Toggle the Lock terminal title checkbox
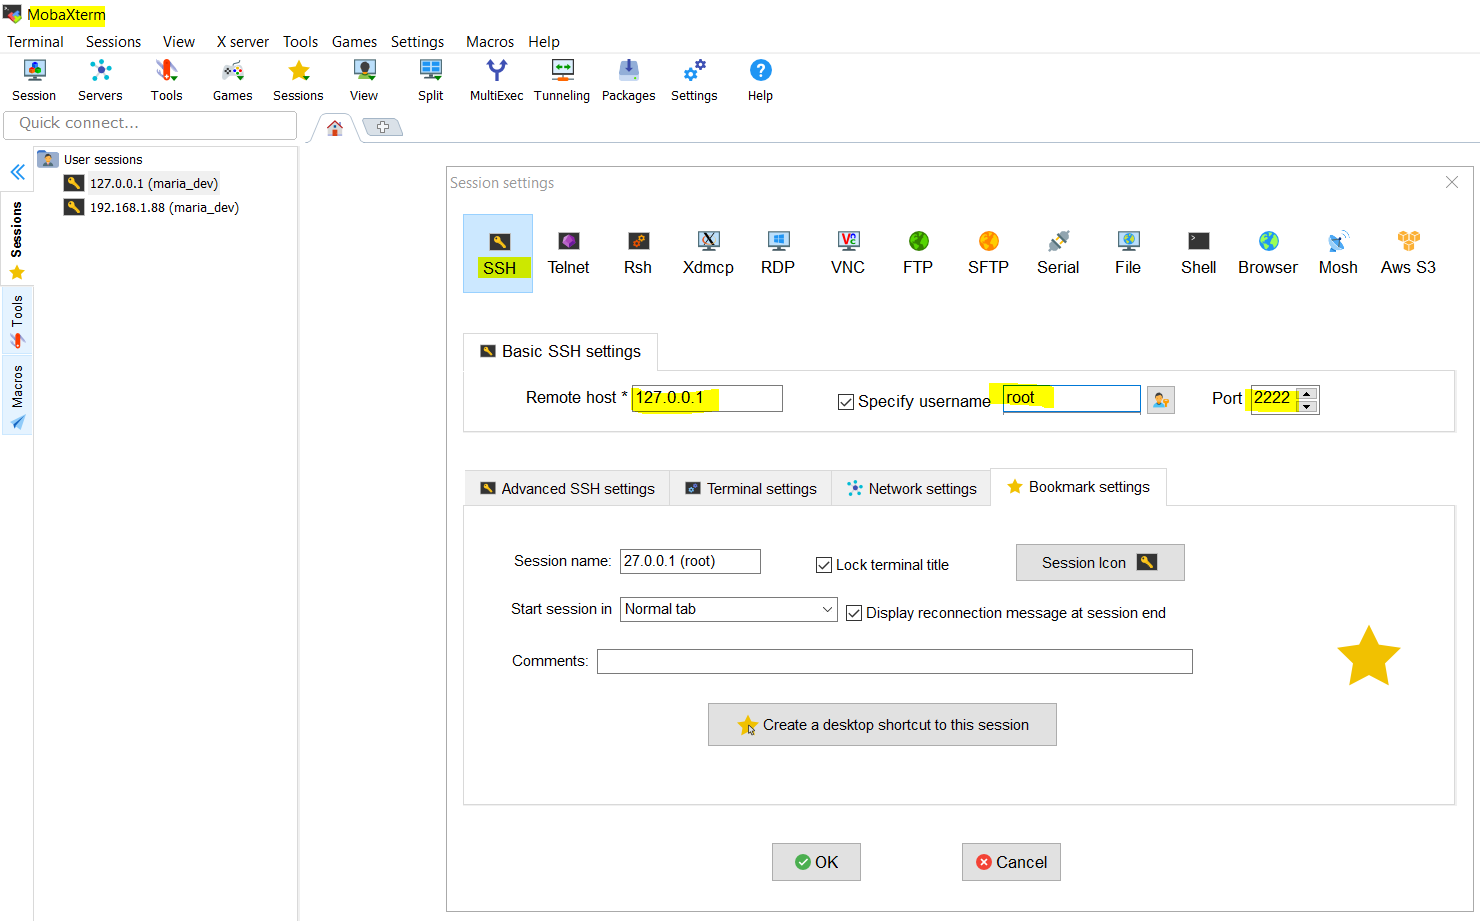 (824, 565)
